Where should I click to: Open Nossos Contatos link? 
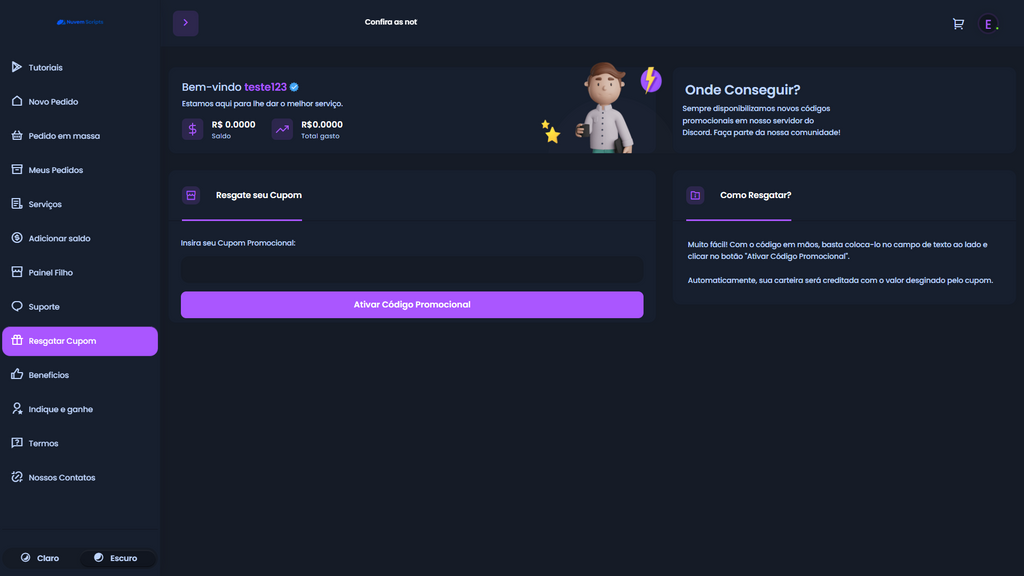pos(61,478)
